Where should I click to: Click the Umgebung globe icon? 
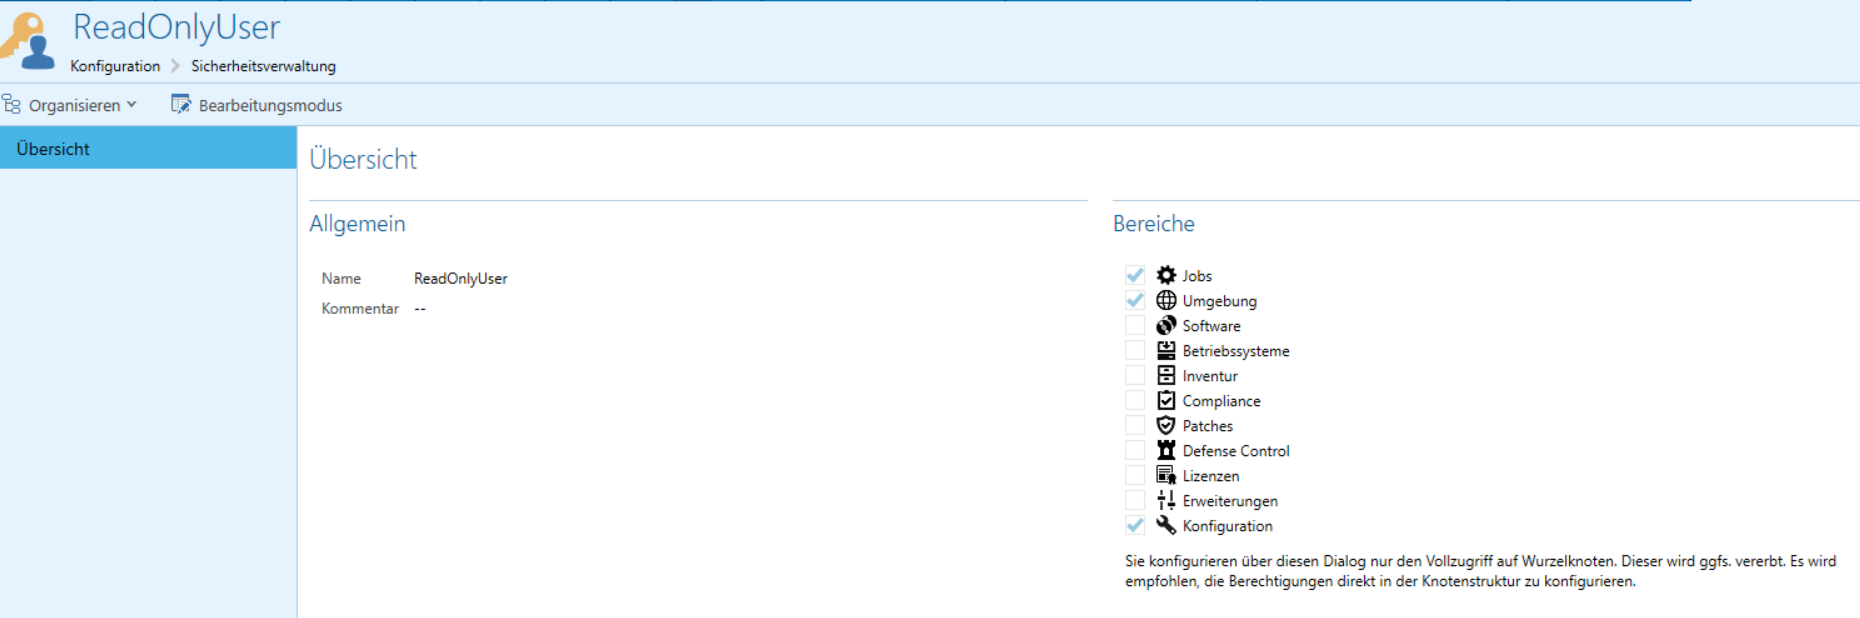tap(1166, 300)
